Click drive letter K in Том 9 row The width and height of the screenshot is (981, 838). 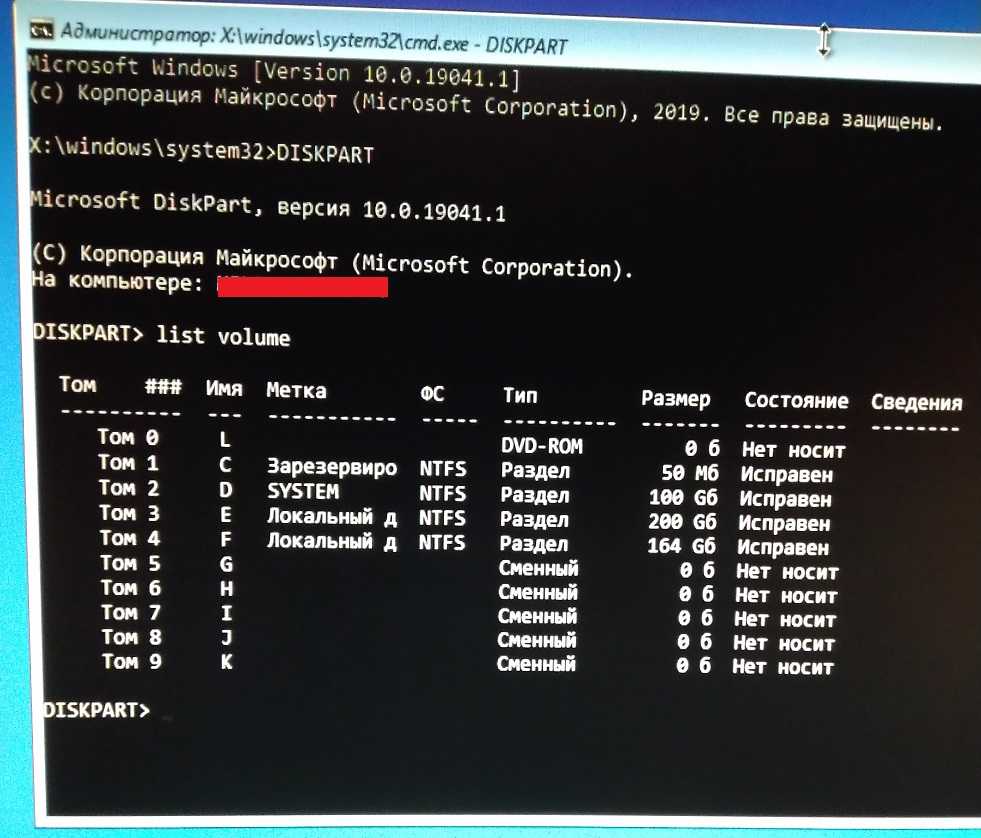pyautogui.click(x=226, y=661)
